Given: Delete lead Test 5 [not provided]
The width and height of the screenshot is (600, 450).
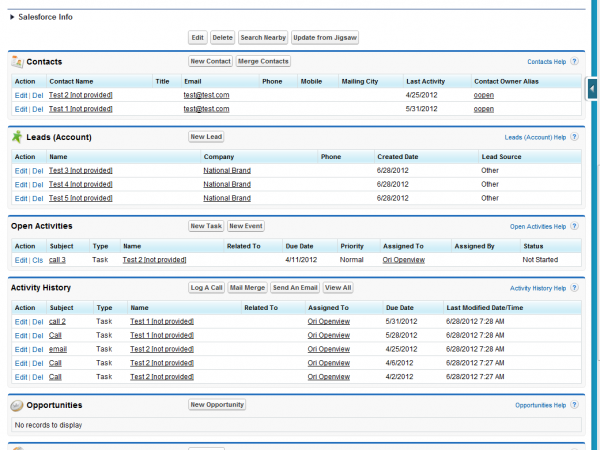Looking at the screenshot, I should tap(38, 198).
